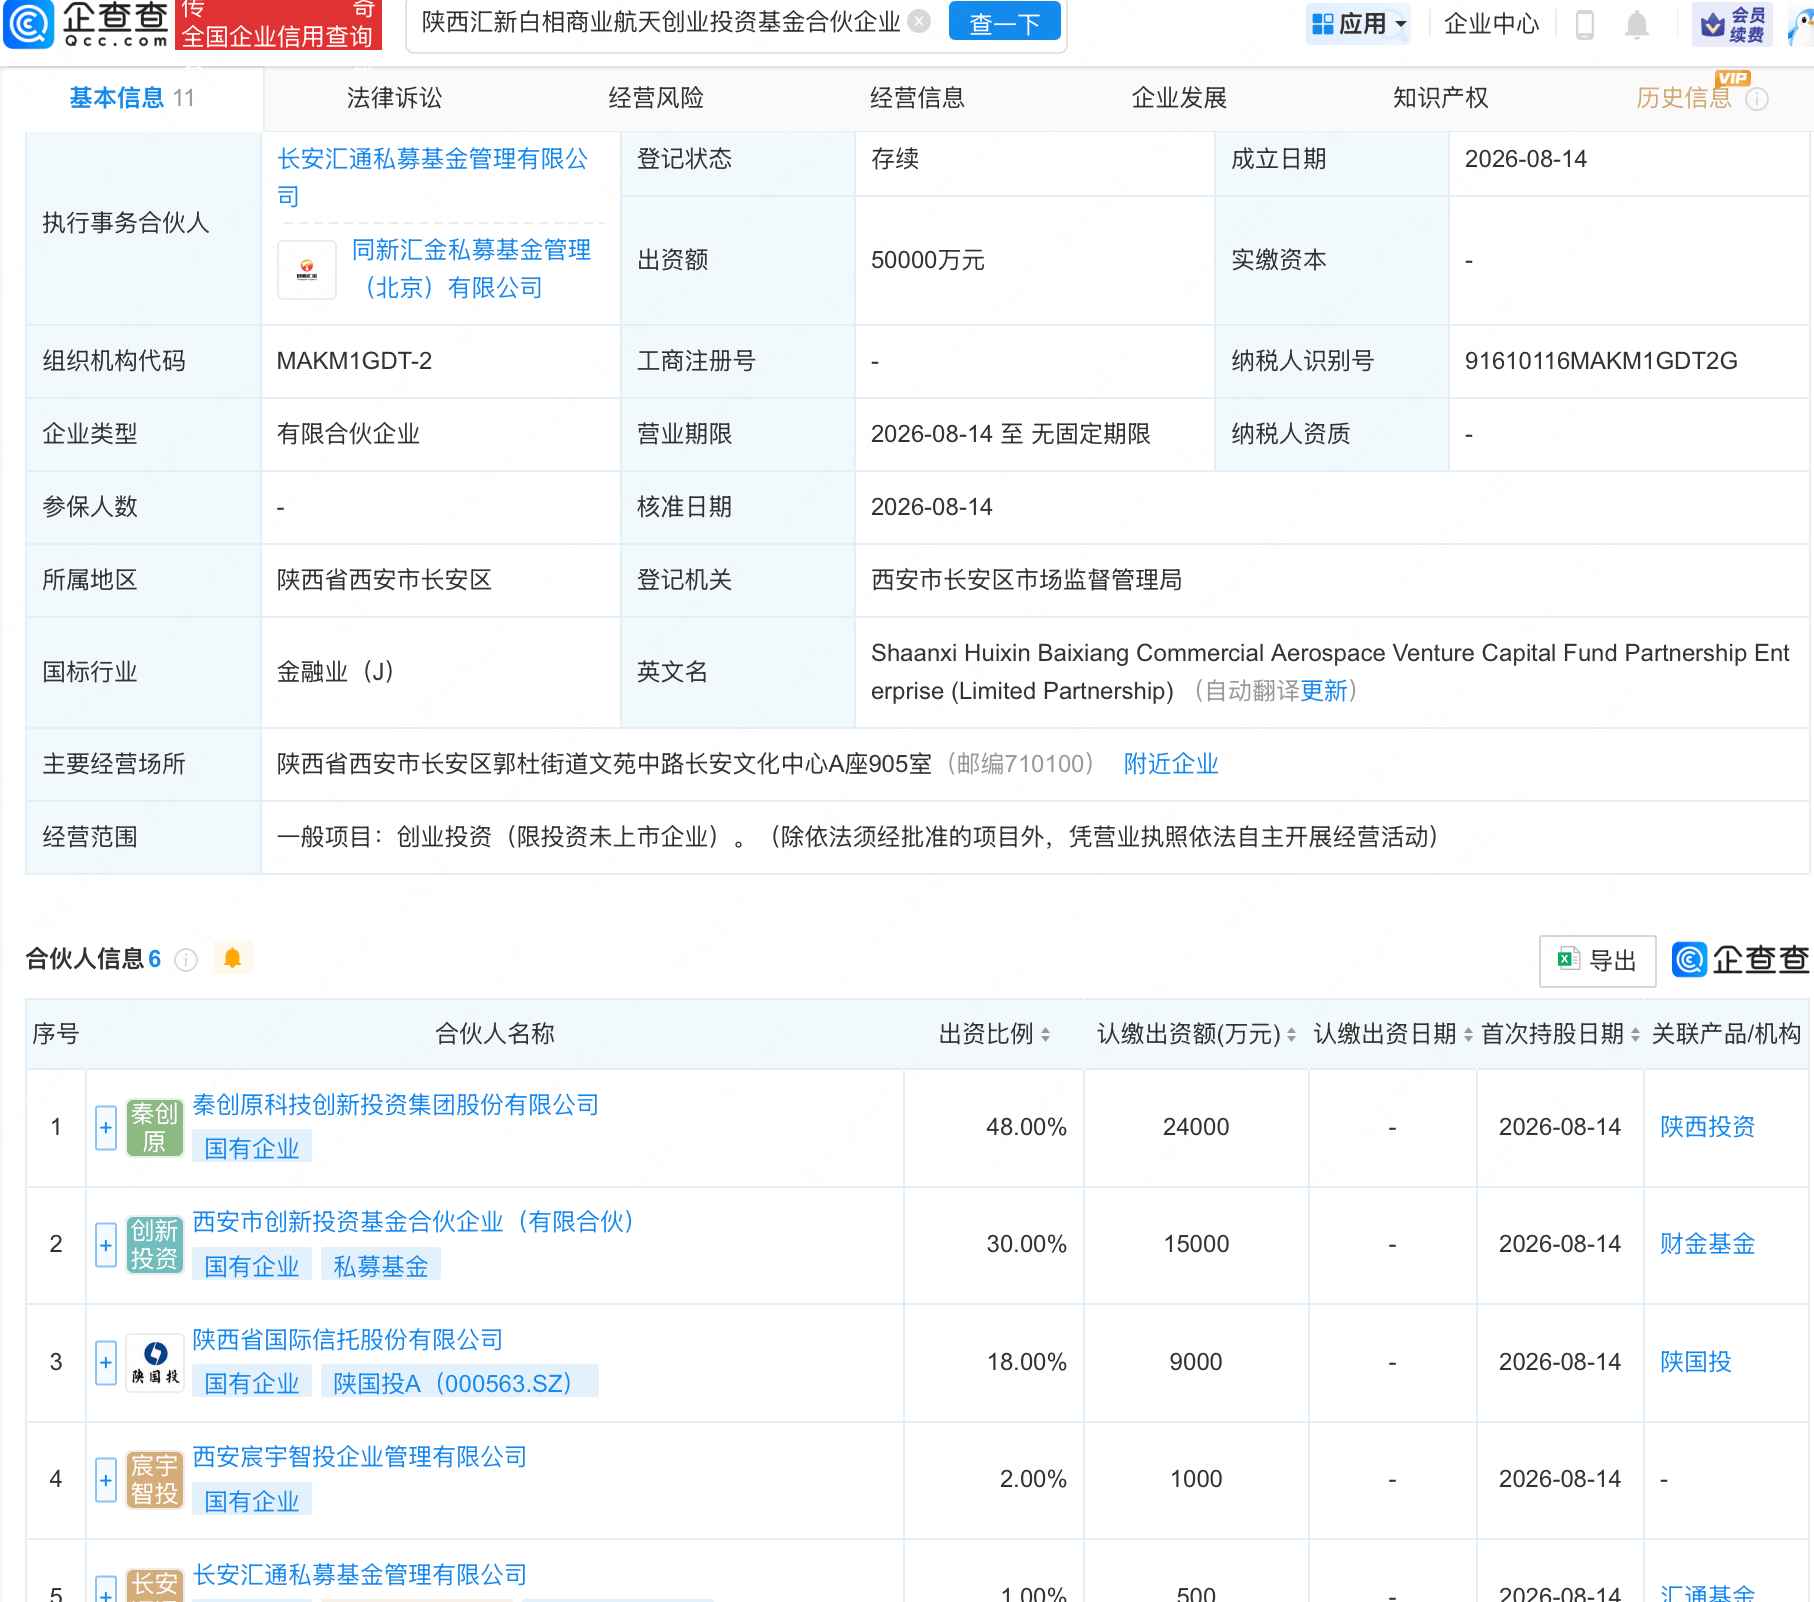This screenshot has height=1602, width=1814.
Task: Click the Qcc.com logo icon
Action: 28,24
